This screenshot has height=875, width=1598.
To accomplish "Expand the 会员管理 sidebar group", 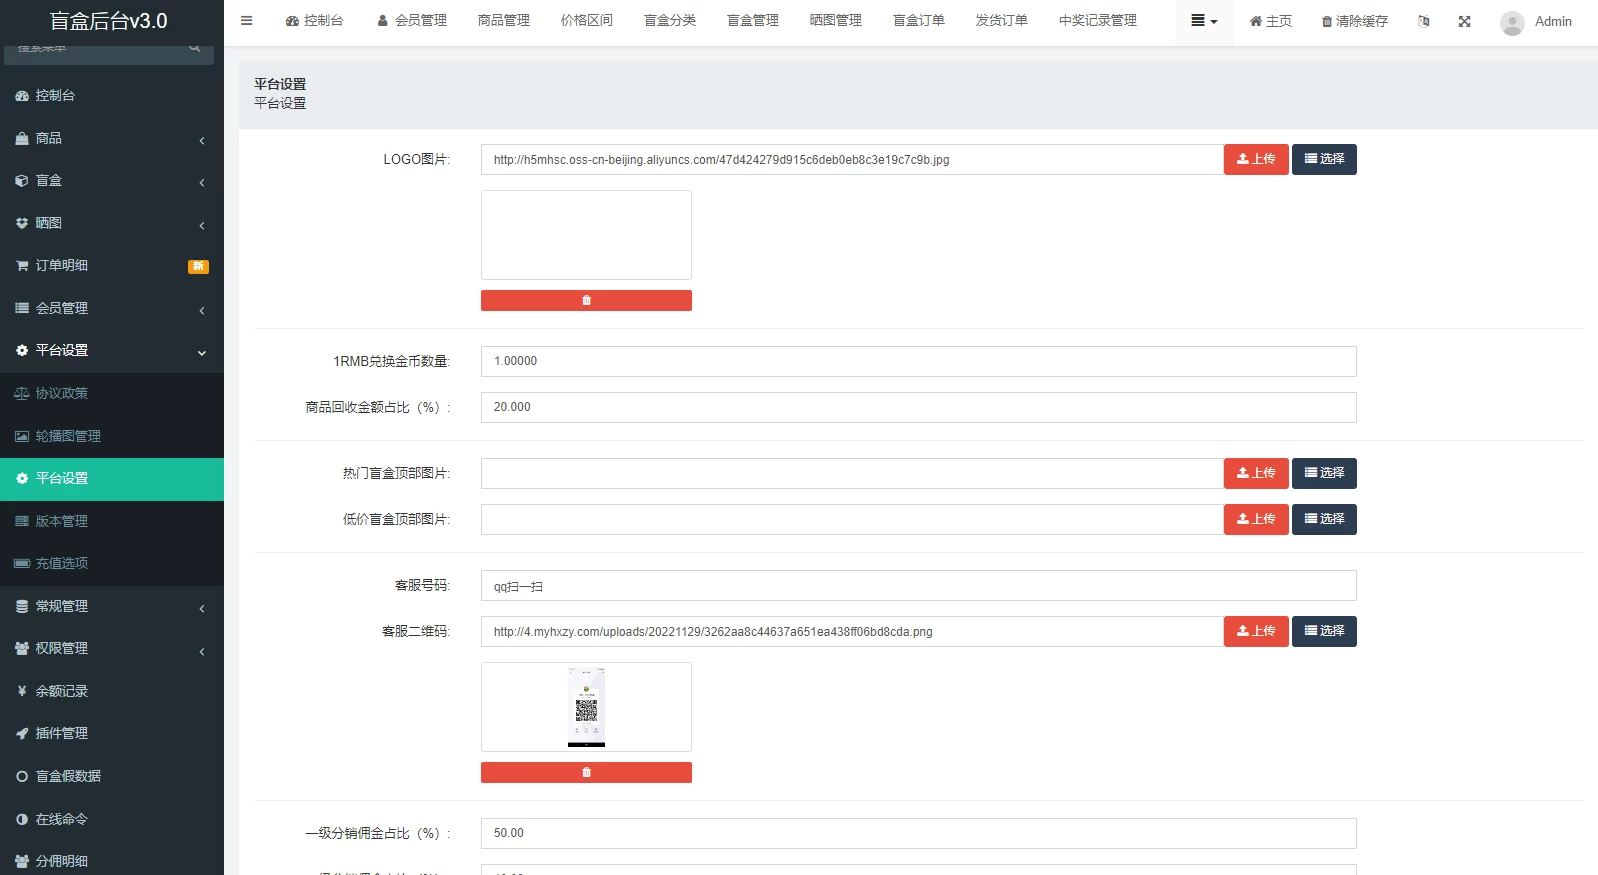I will click(110, 308).
